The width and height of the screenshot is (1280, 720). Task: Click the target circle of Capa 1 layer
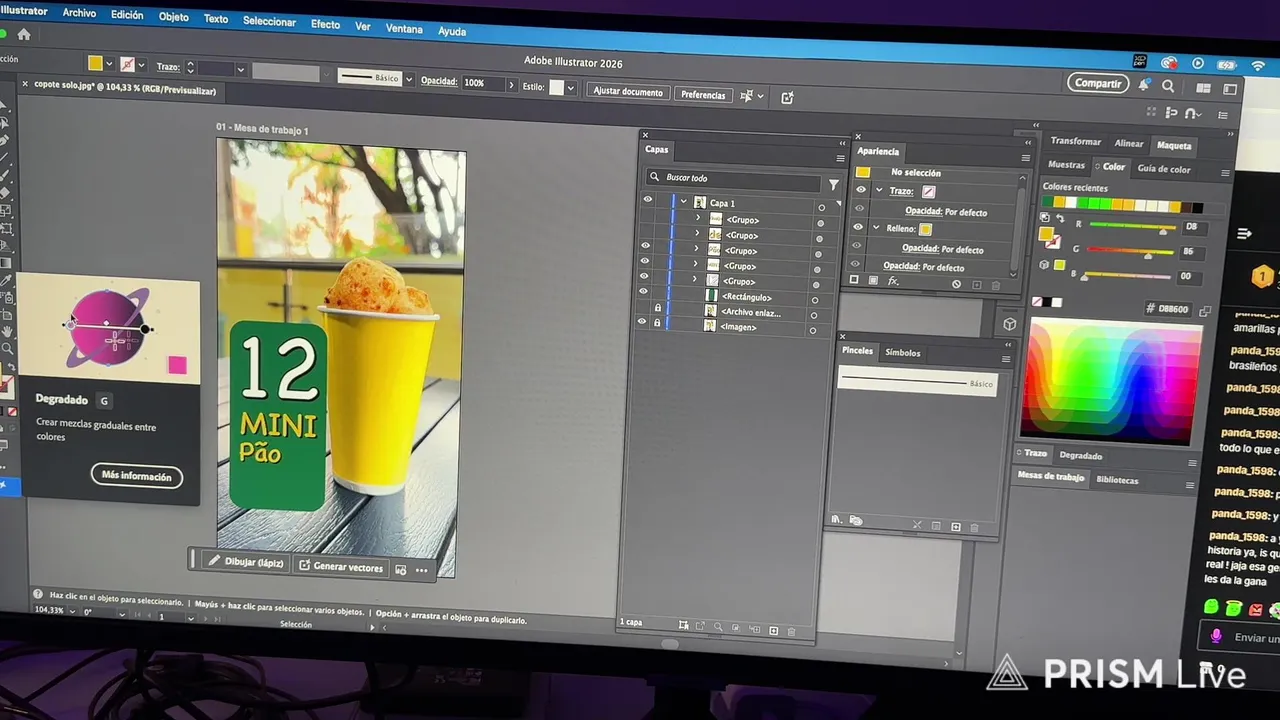(822, 208)
